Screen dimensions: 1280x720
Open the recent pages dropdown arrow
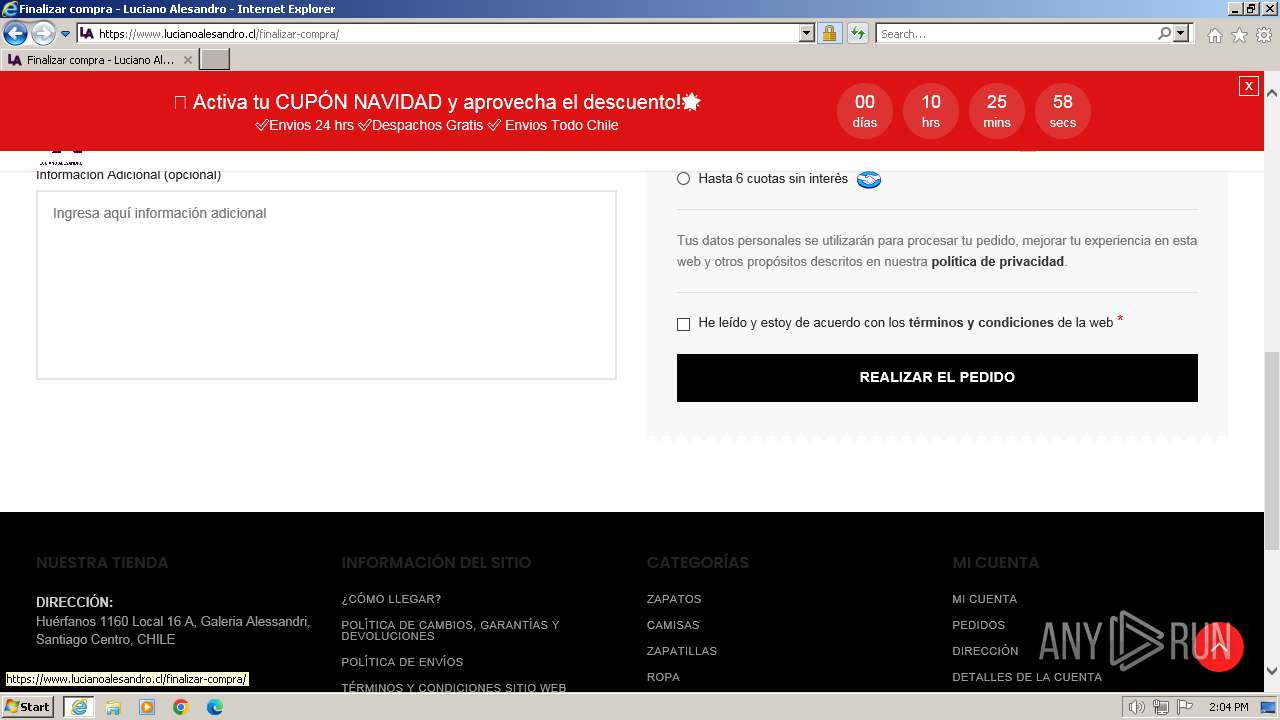tap(66, 34)
